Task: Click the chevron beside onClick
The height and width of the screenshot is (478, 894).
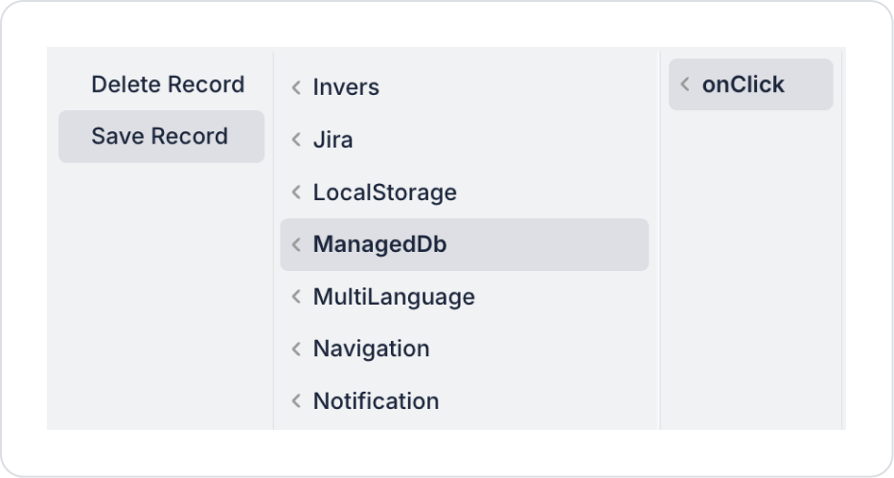Action: click(685, 85)
